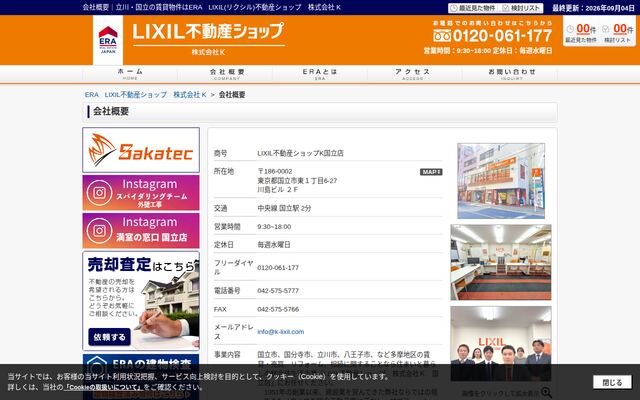
Task: Open Cookieの取扱いについて link
Action: 102,387
